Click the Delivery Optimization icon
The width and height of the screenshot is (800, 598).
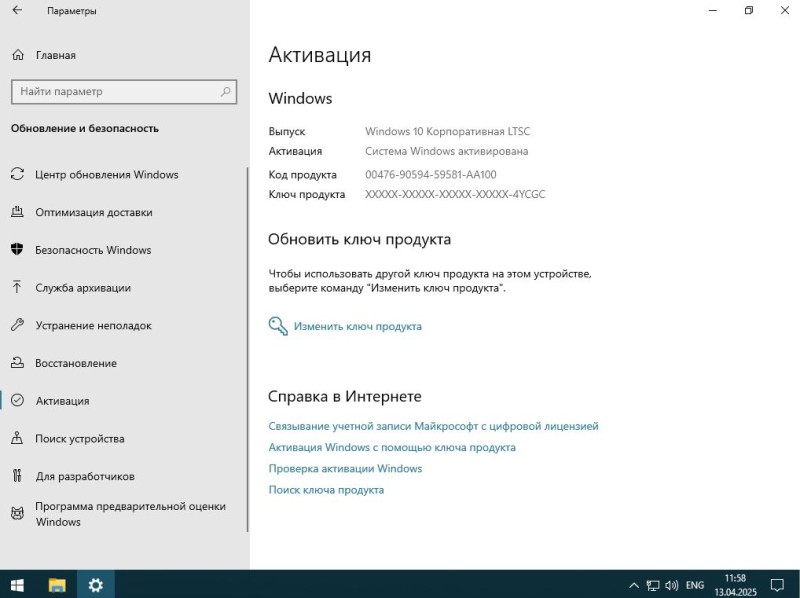click(x=17, y=212)
